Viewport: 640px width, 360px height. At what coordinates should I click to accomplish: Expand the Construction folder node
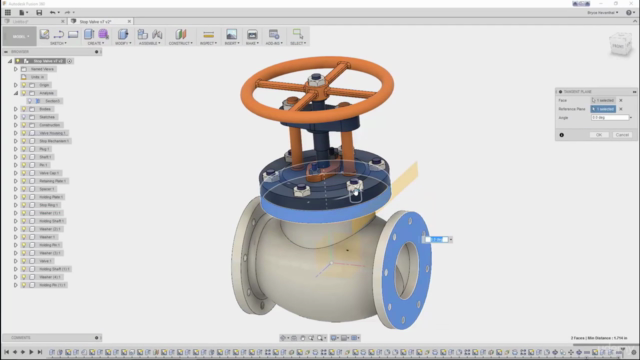point(16,125)
